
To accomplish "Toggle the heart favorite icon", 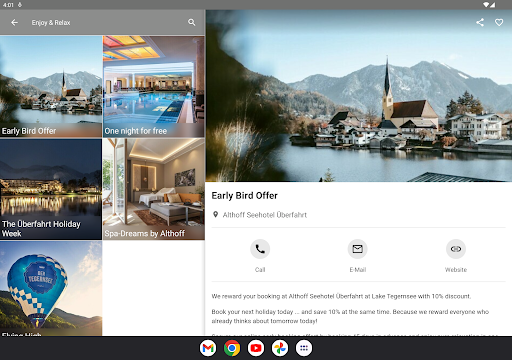I will tap(499, 22).
